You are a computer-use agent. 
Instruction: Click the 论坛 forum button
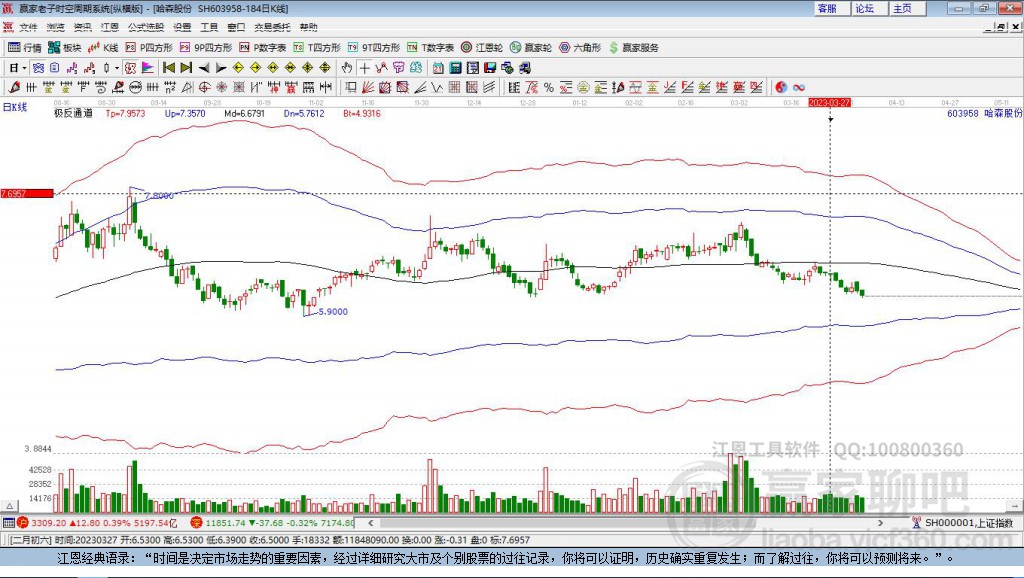(865, 8)
